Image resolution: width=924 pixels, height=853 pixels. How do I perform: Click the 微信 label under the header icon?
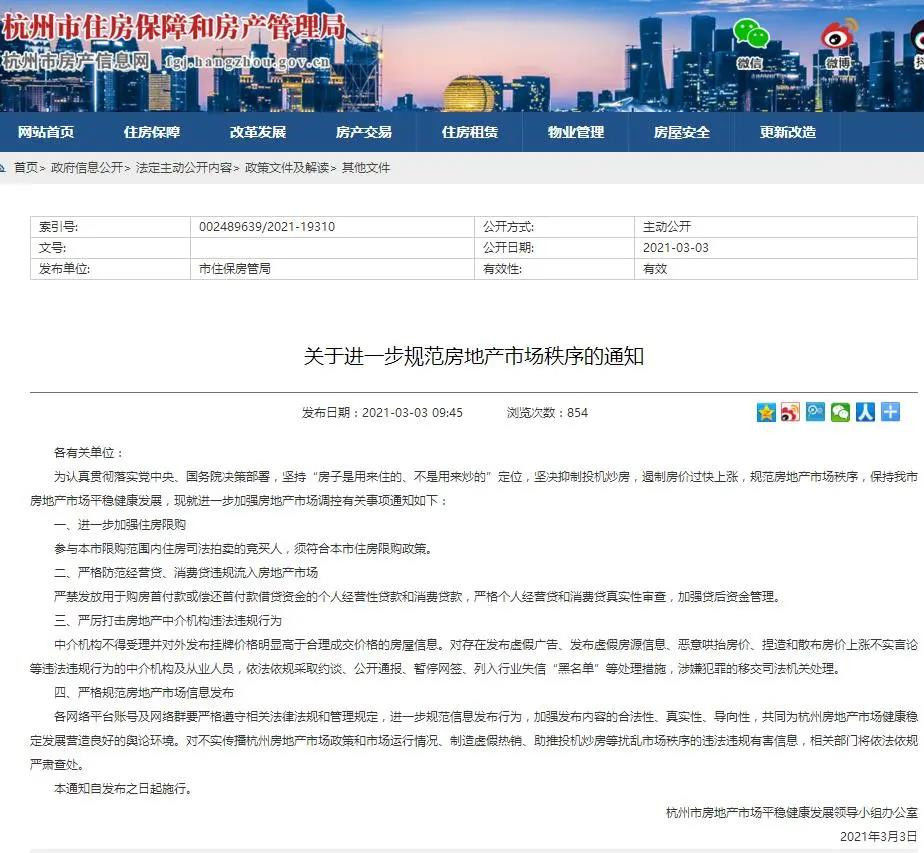click(749, 62)
